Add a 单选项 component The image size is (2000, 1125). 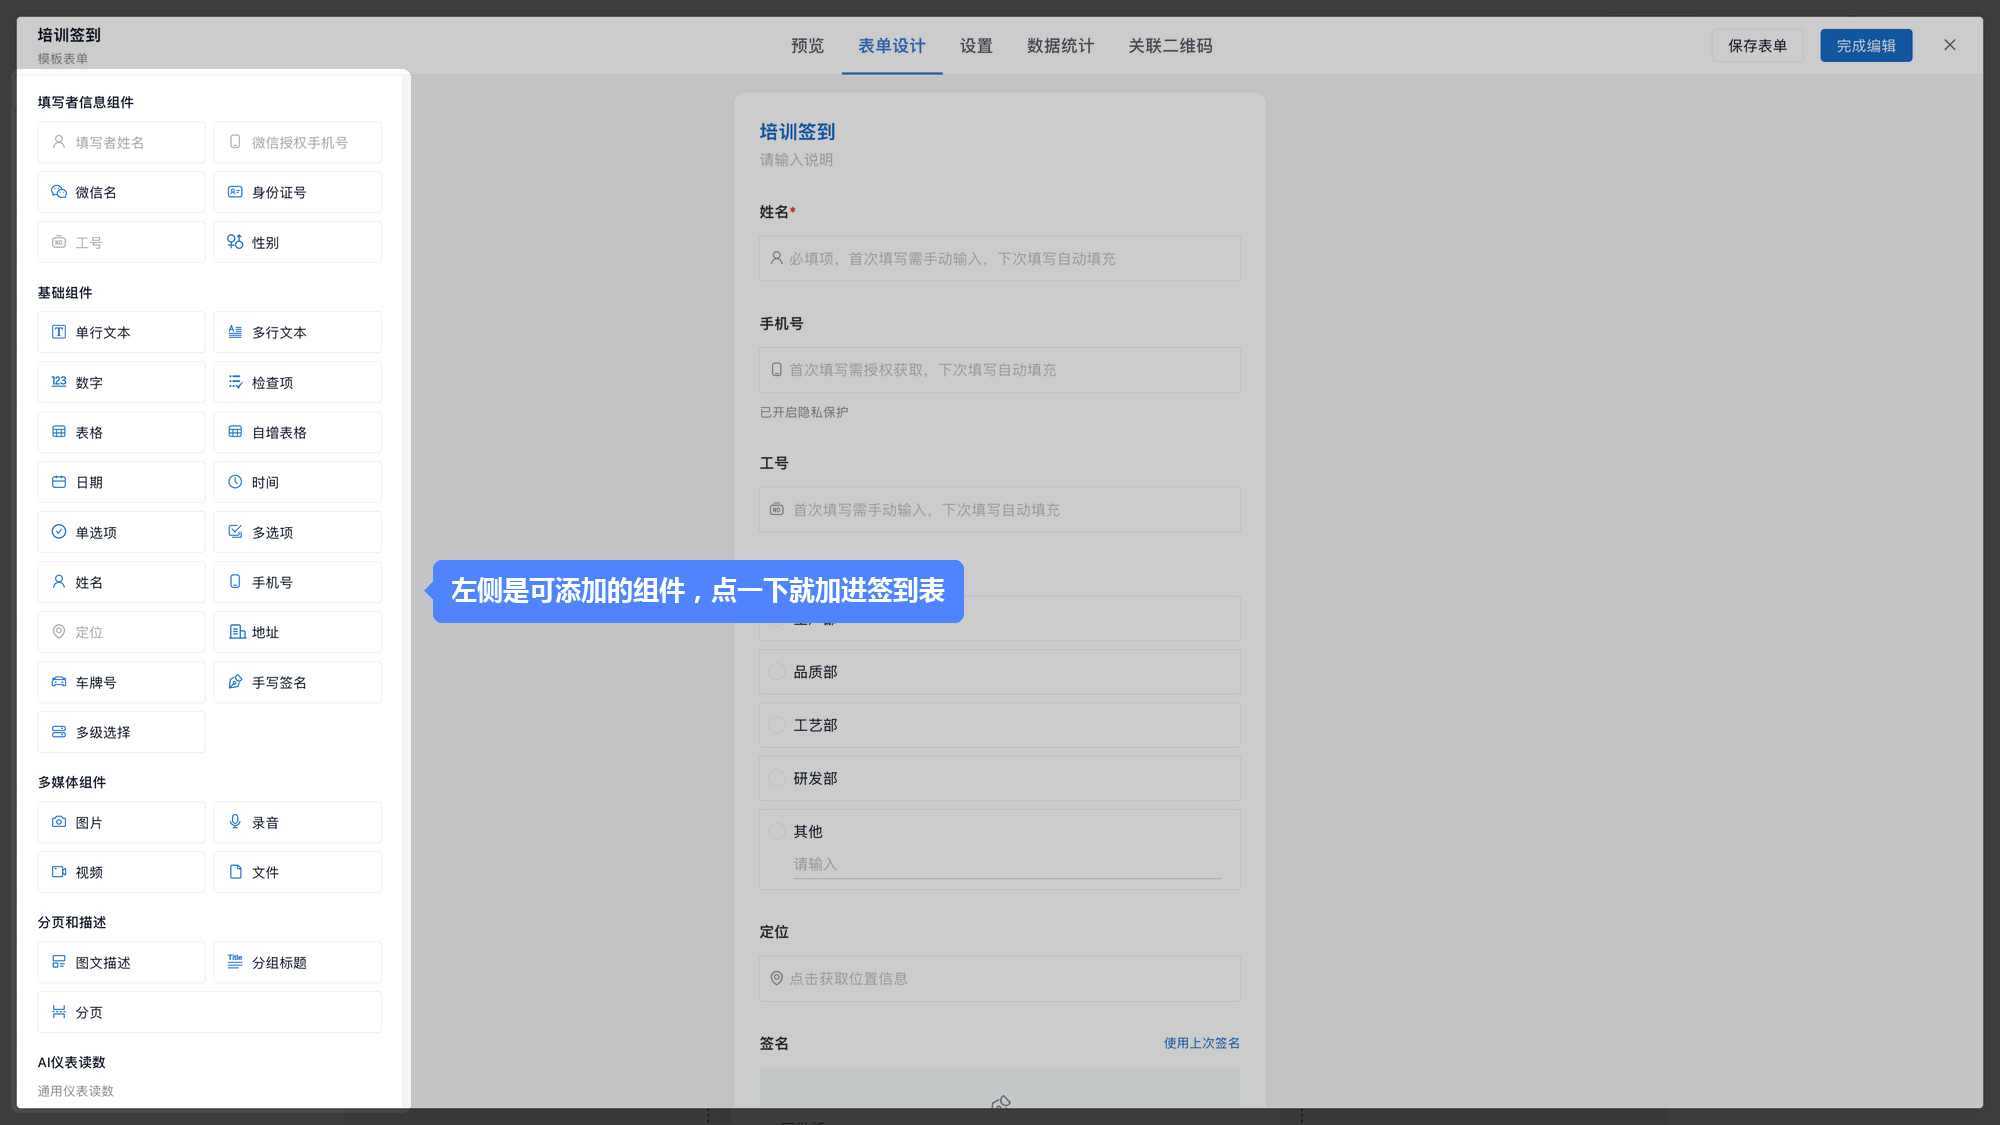[121, 532]
